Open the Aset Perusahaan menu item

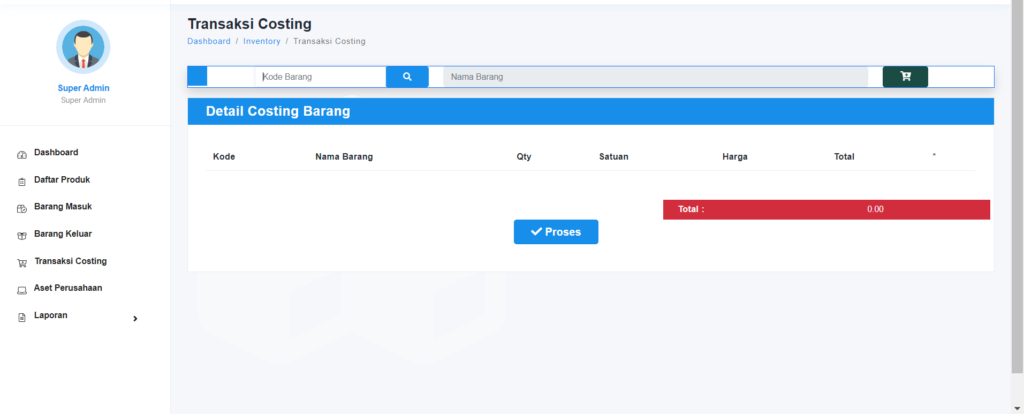click(x=68, y=288)
